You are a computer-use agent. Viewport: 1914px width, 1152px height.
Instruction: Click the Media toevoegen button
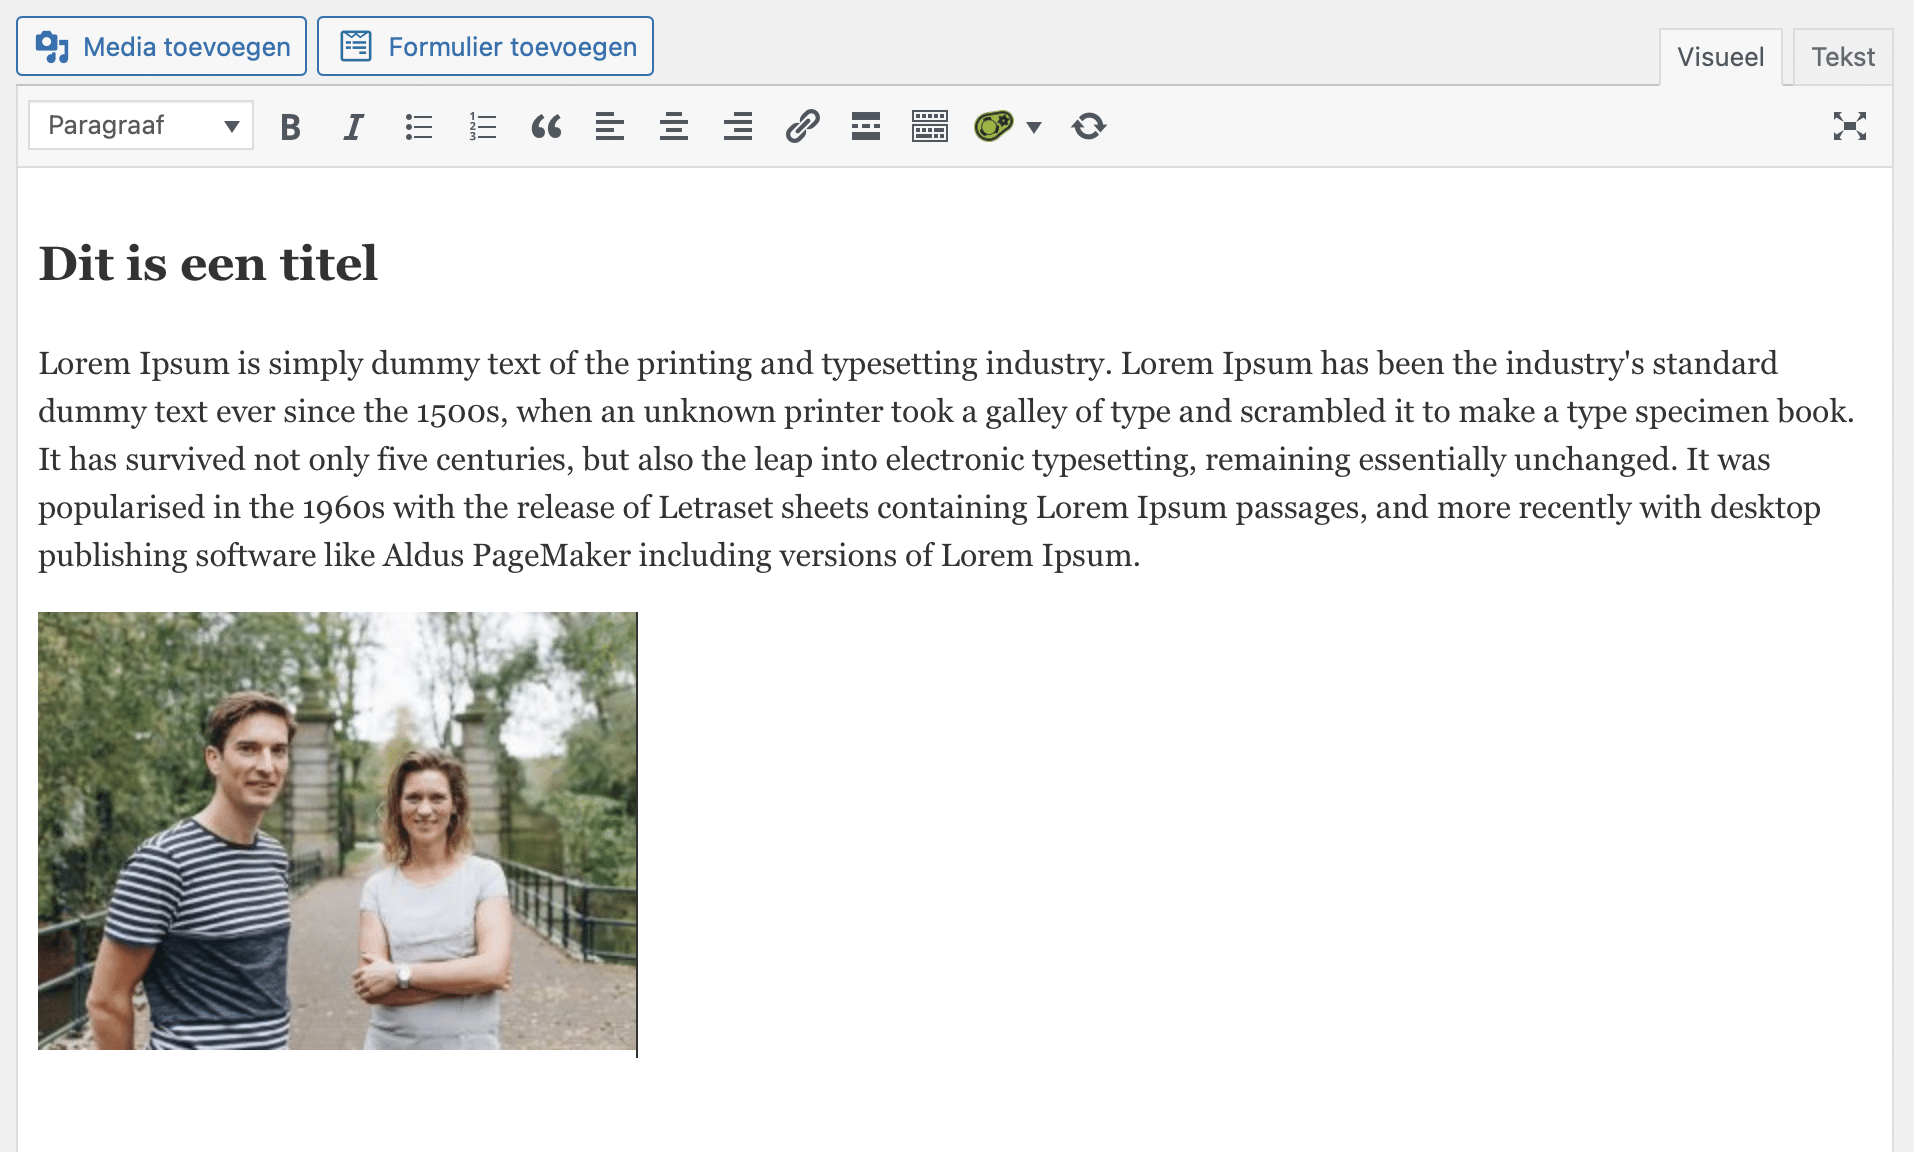click(x=162, y=47)
